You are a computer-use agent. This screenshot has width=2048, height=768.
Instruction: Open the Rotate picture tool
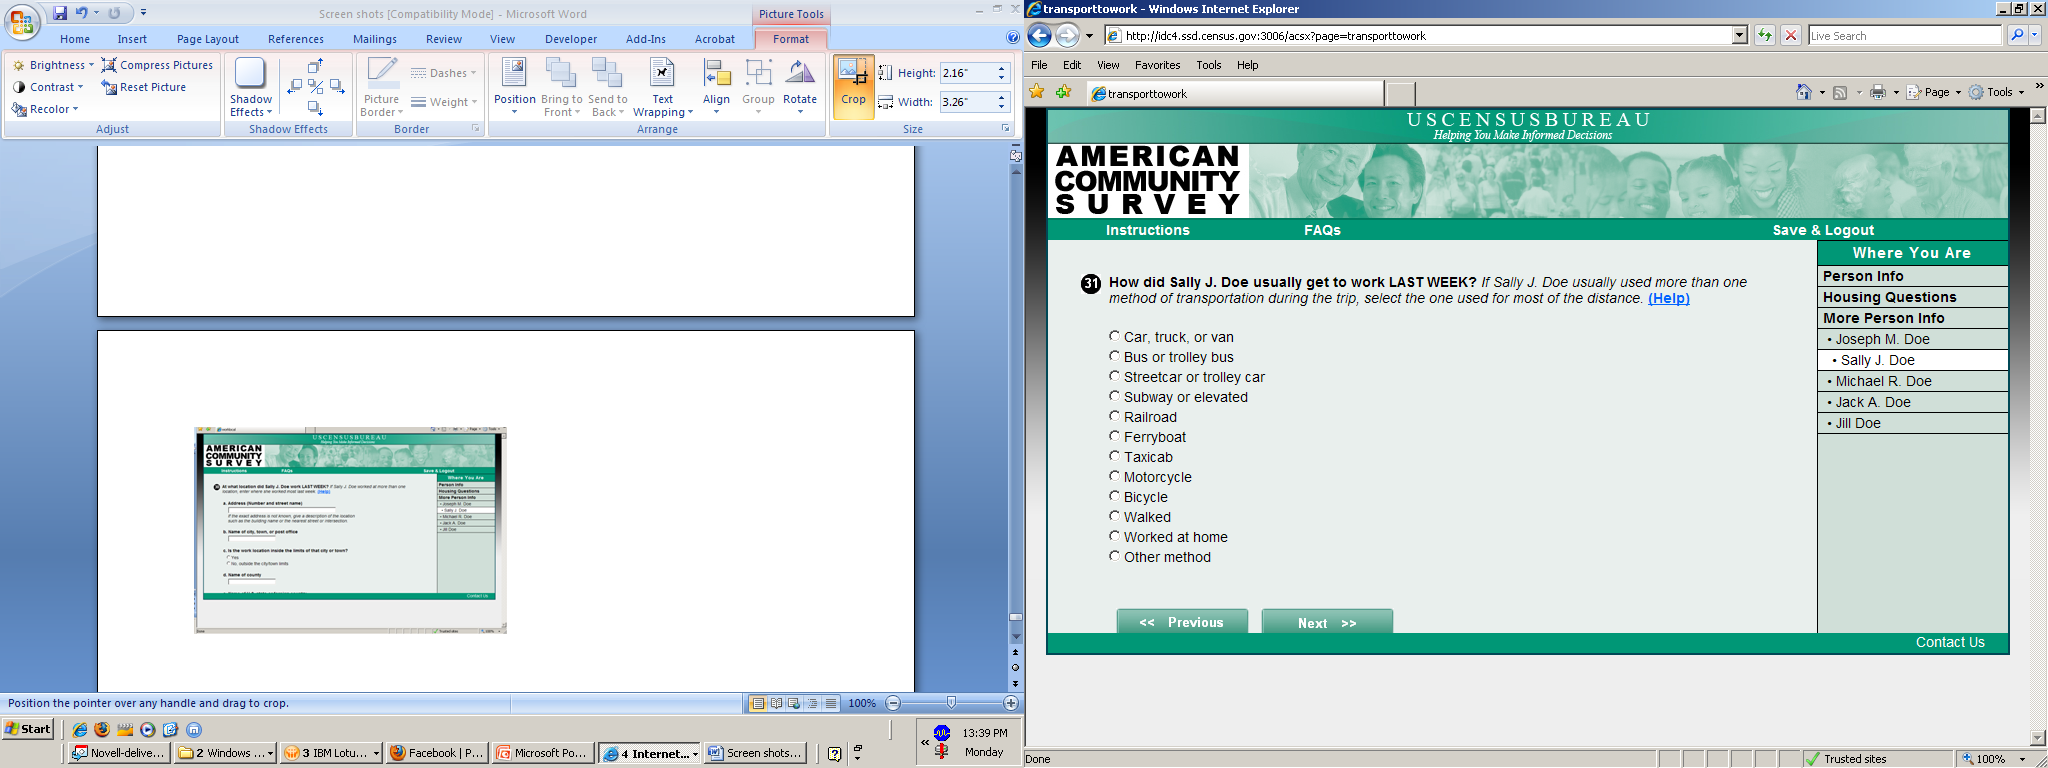799,82
